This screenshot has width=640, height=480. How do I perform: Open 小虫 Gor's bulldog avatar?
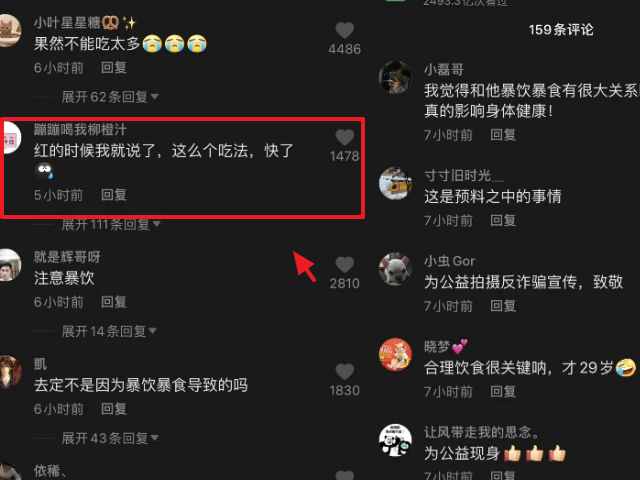(395, 269)
